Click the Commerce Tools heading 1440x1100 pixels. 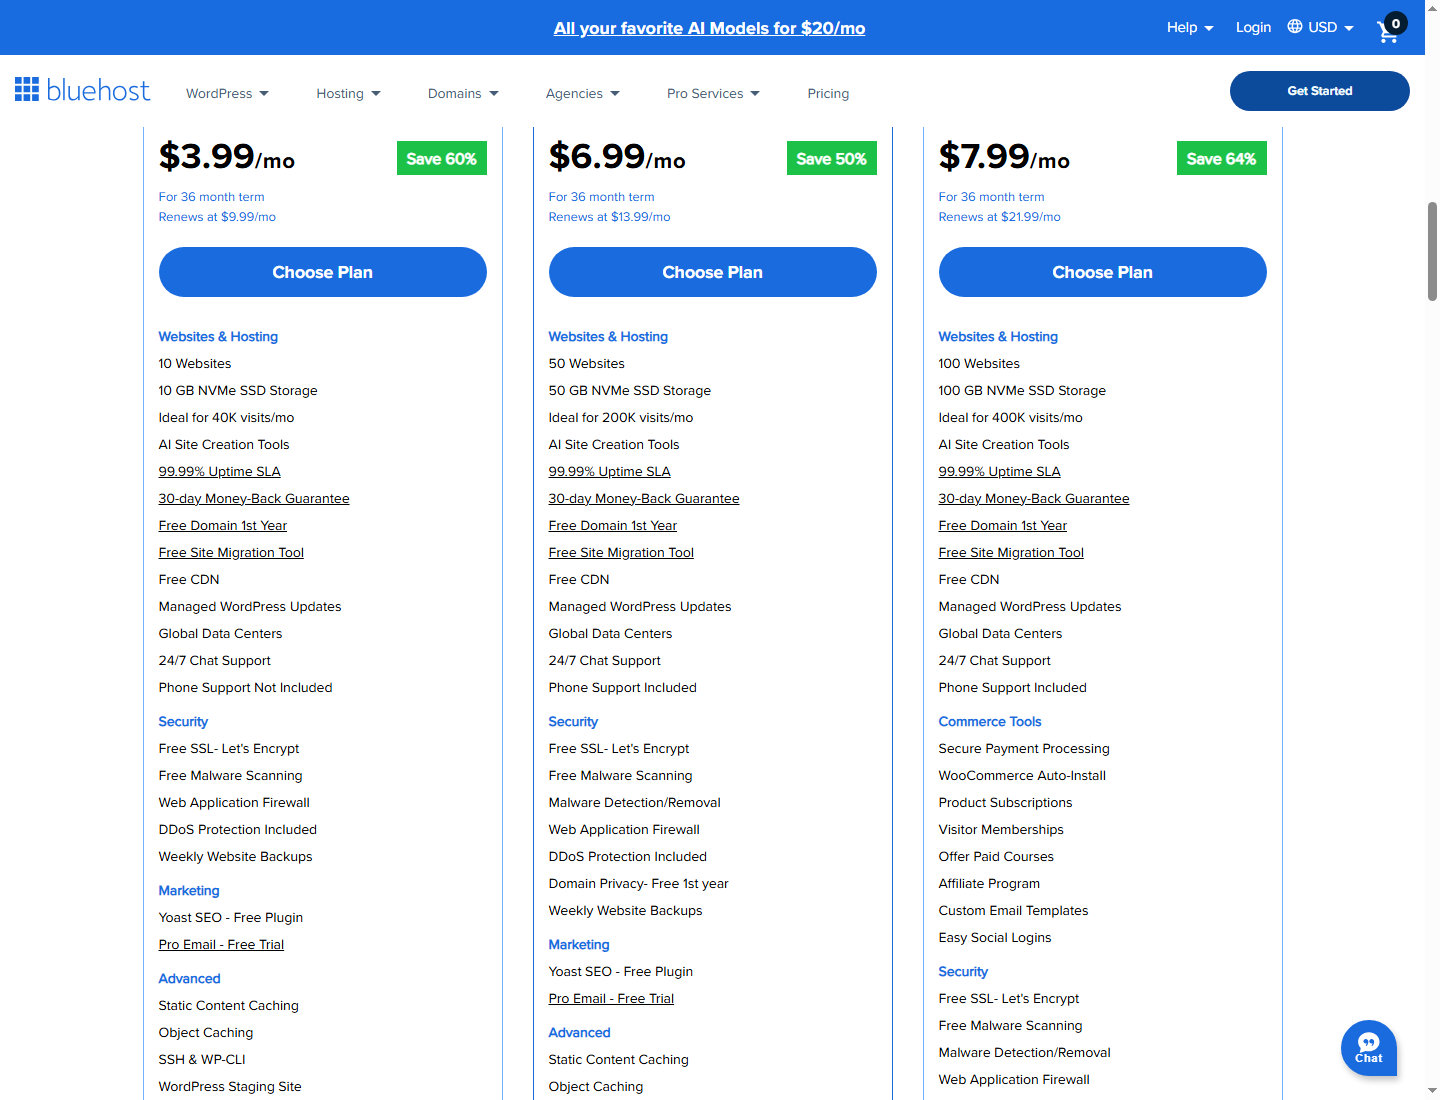point(989,721)
